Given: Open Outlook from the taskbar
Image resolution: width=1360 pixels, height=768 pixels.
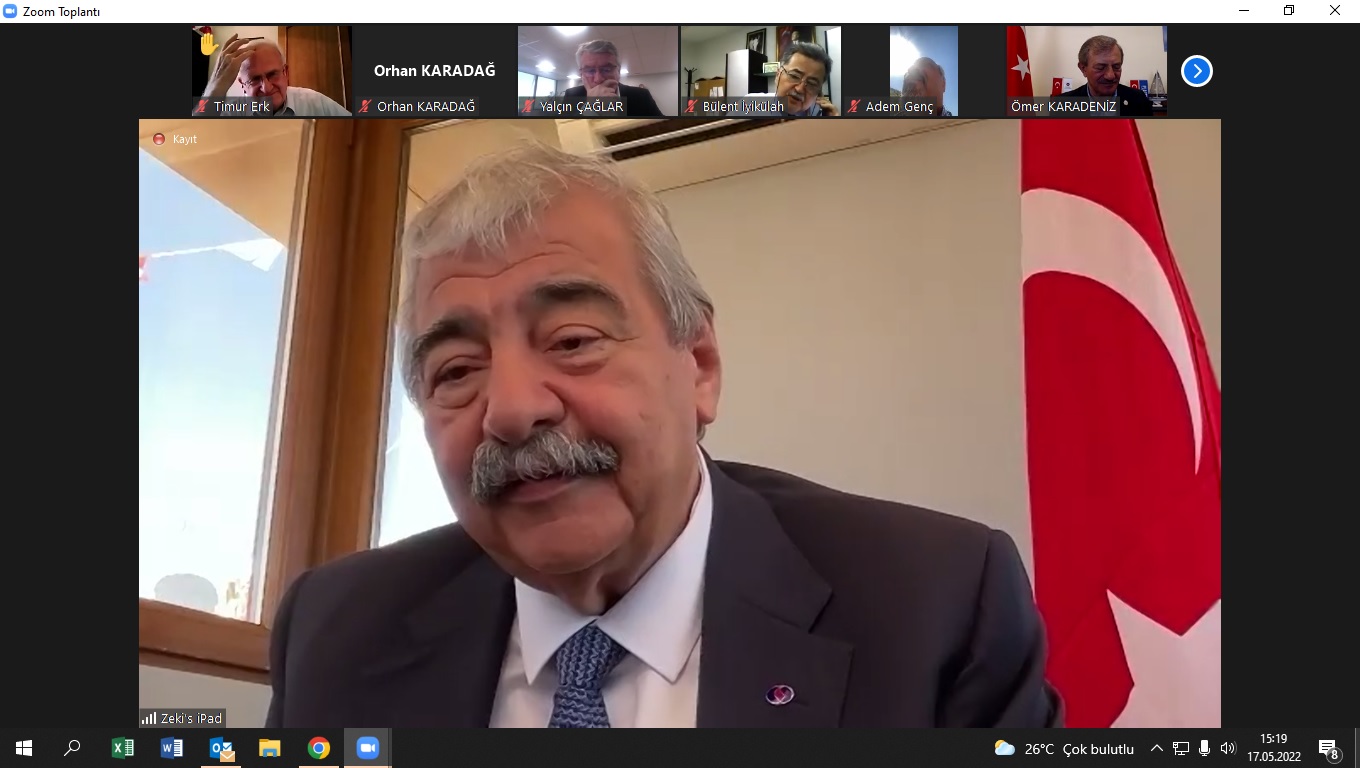Looking at the screenshot, I should click(x=221, y=748).
